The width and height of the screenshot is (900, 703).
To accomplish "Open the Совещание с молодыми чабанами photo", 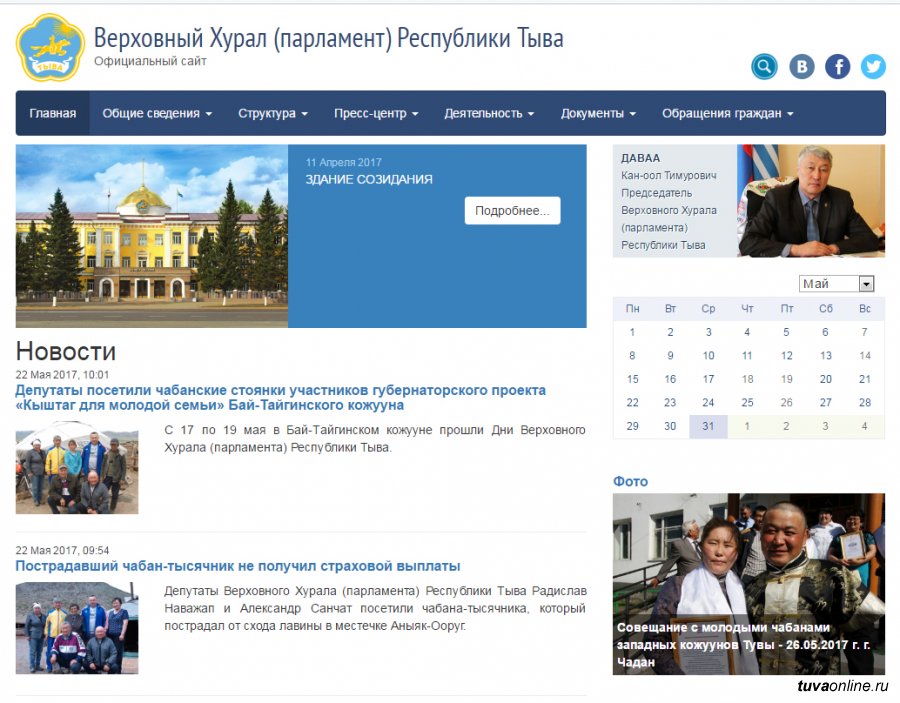I will coord(748,584).
